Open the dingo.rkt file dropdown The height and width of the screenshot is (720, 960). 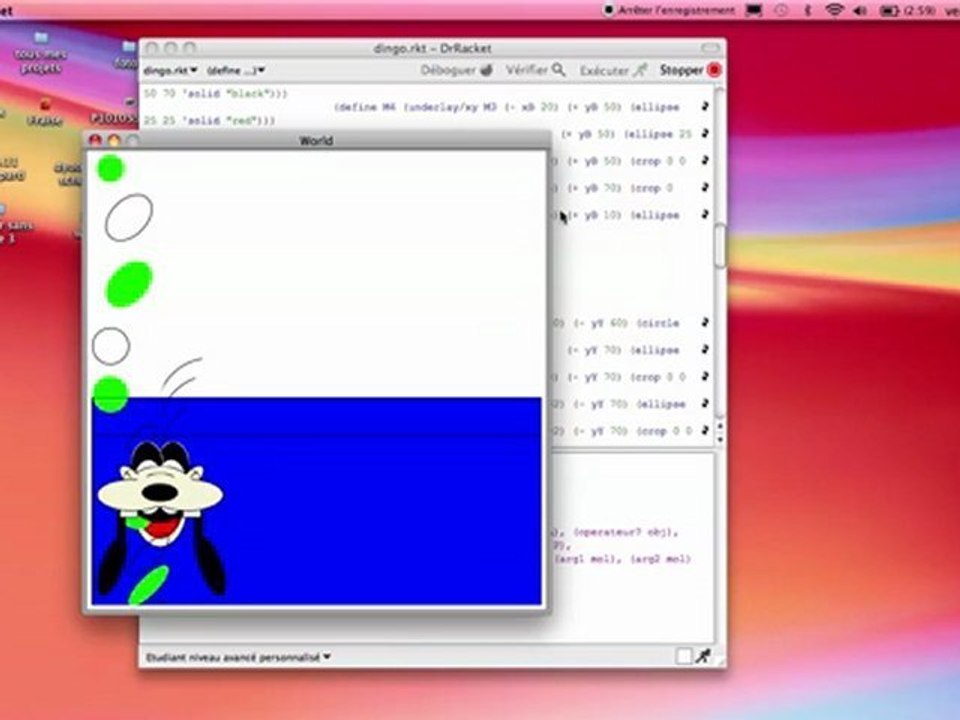[x=170, y=70]
